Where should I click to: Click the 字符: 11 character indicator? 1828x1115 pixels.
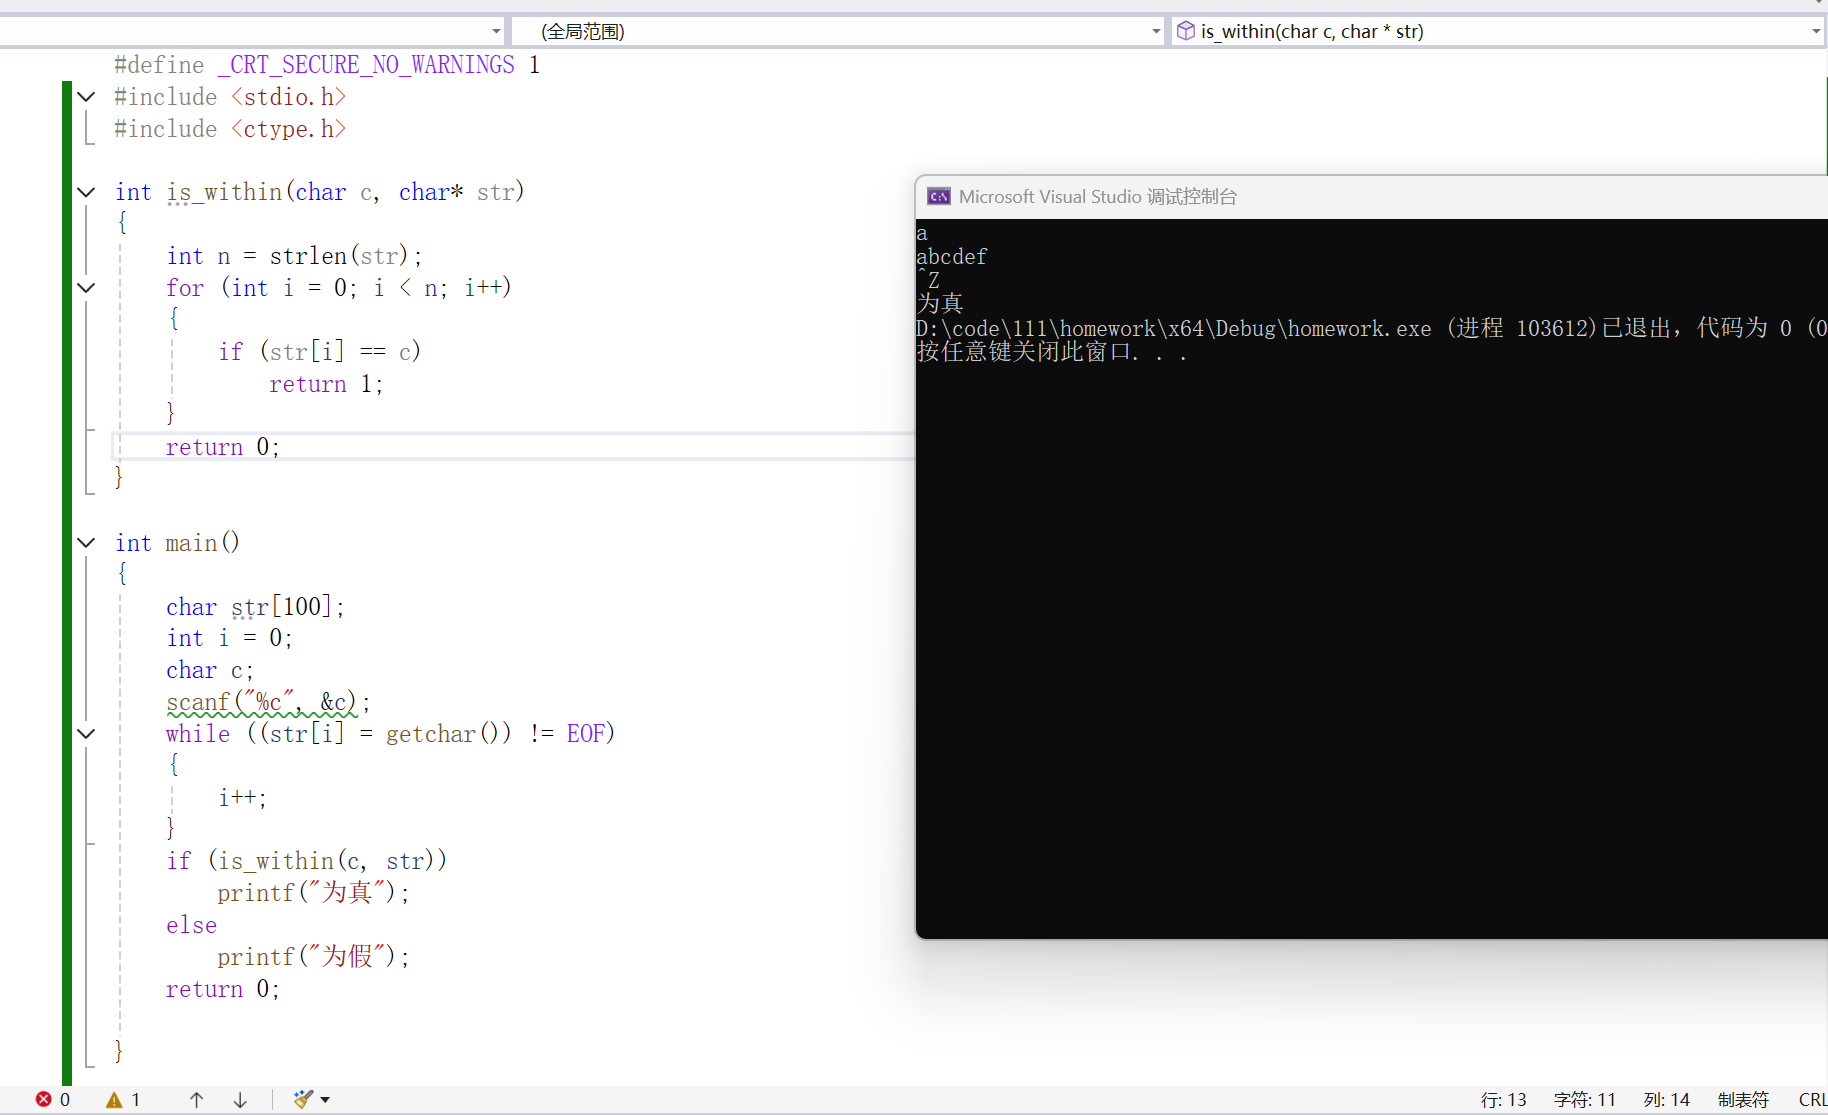click(x=1584, y=1099)
